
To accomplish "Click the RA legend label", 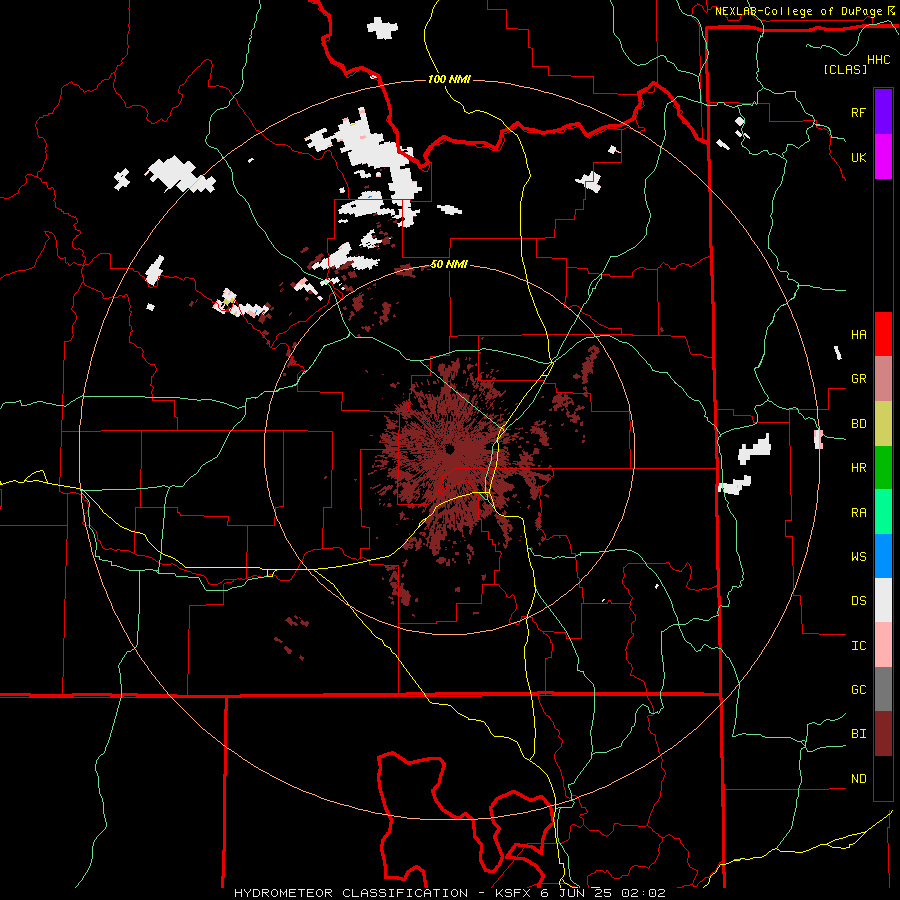I will (858, 513).
